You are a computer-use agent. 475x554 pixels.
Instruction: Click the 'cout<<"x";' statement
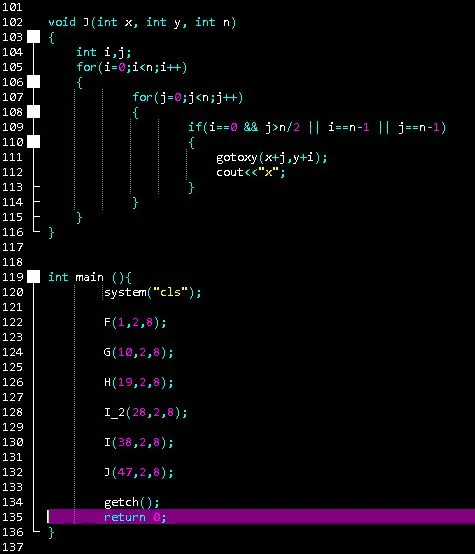(251, 172)
